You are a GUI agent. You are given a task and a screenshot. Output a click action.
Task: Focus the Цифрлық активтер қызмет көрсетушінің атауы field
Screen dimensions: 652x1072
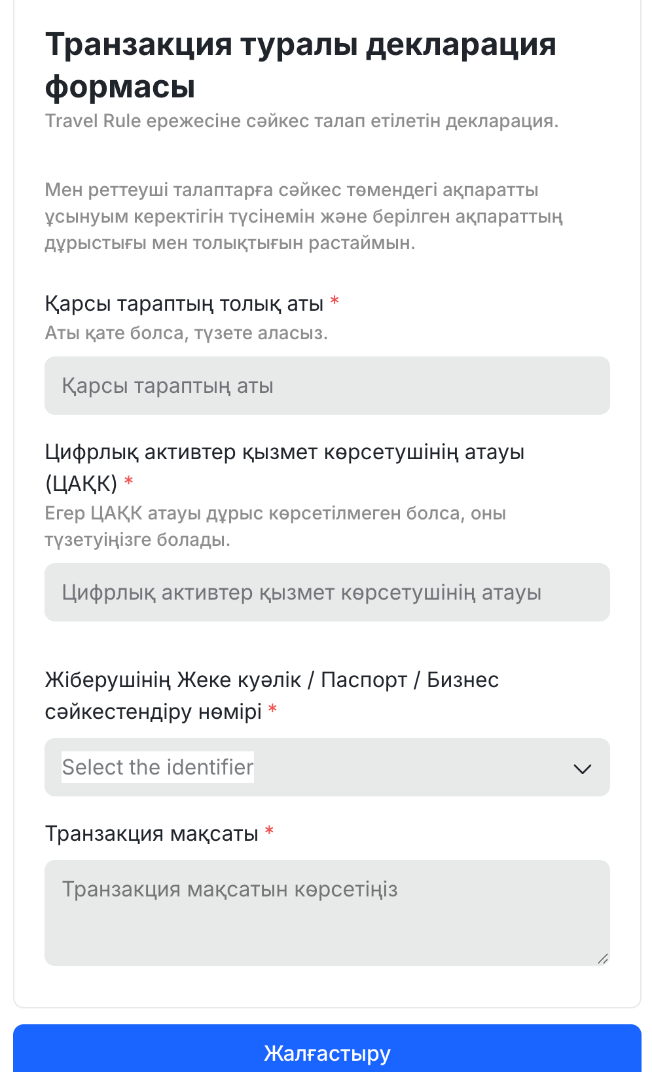326,592
